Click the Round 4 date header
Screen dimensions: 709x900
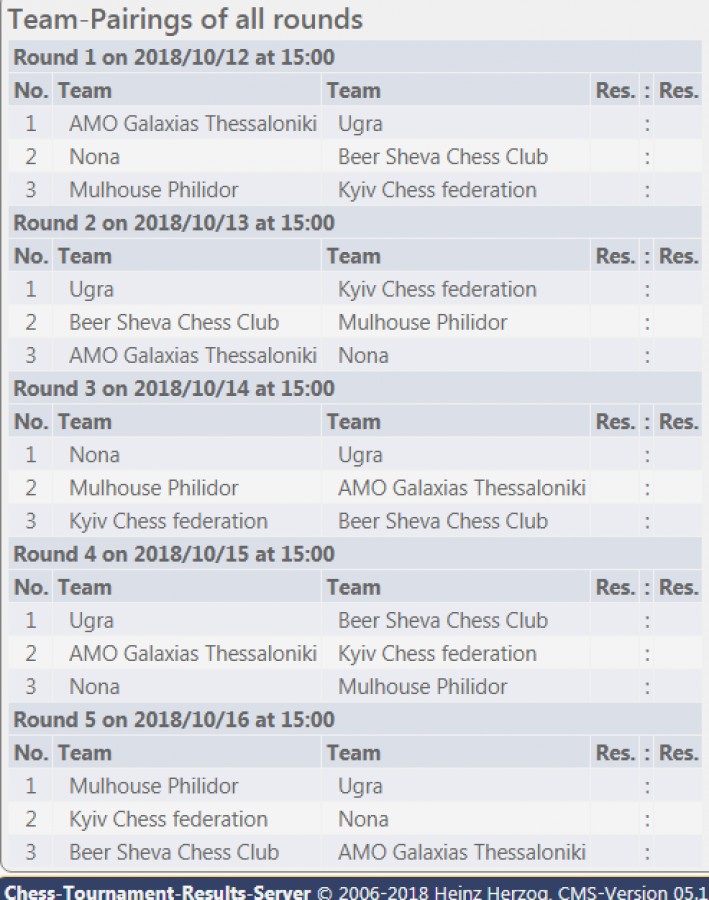[174, 554]
